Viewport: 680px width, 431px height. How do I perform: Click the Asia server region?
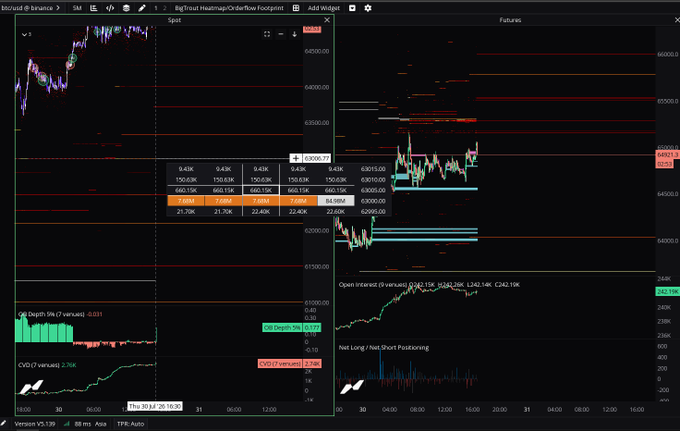[101, 424]
